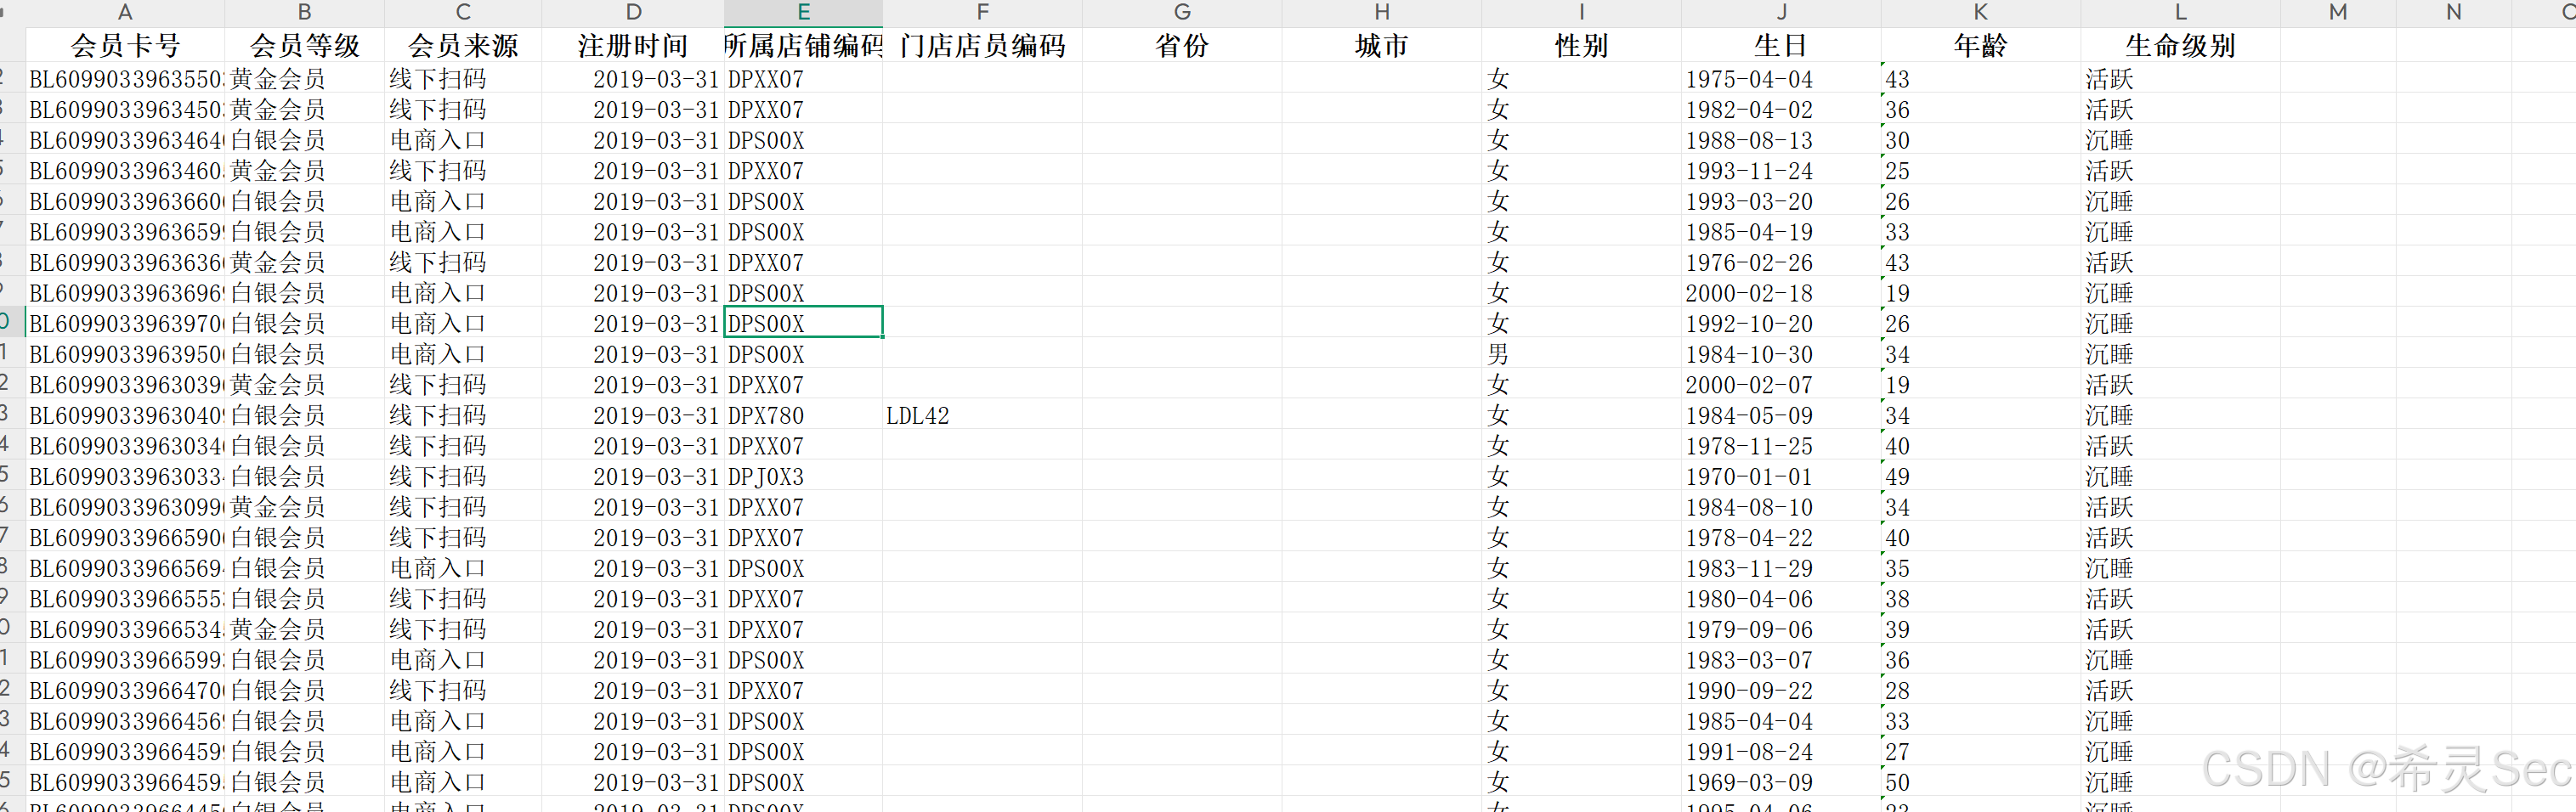Select birthday cell 1969-03-09
The width and height of the screenshot is (2576, 812).
1781,782
